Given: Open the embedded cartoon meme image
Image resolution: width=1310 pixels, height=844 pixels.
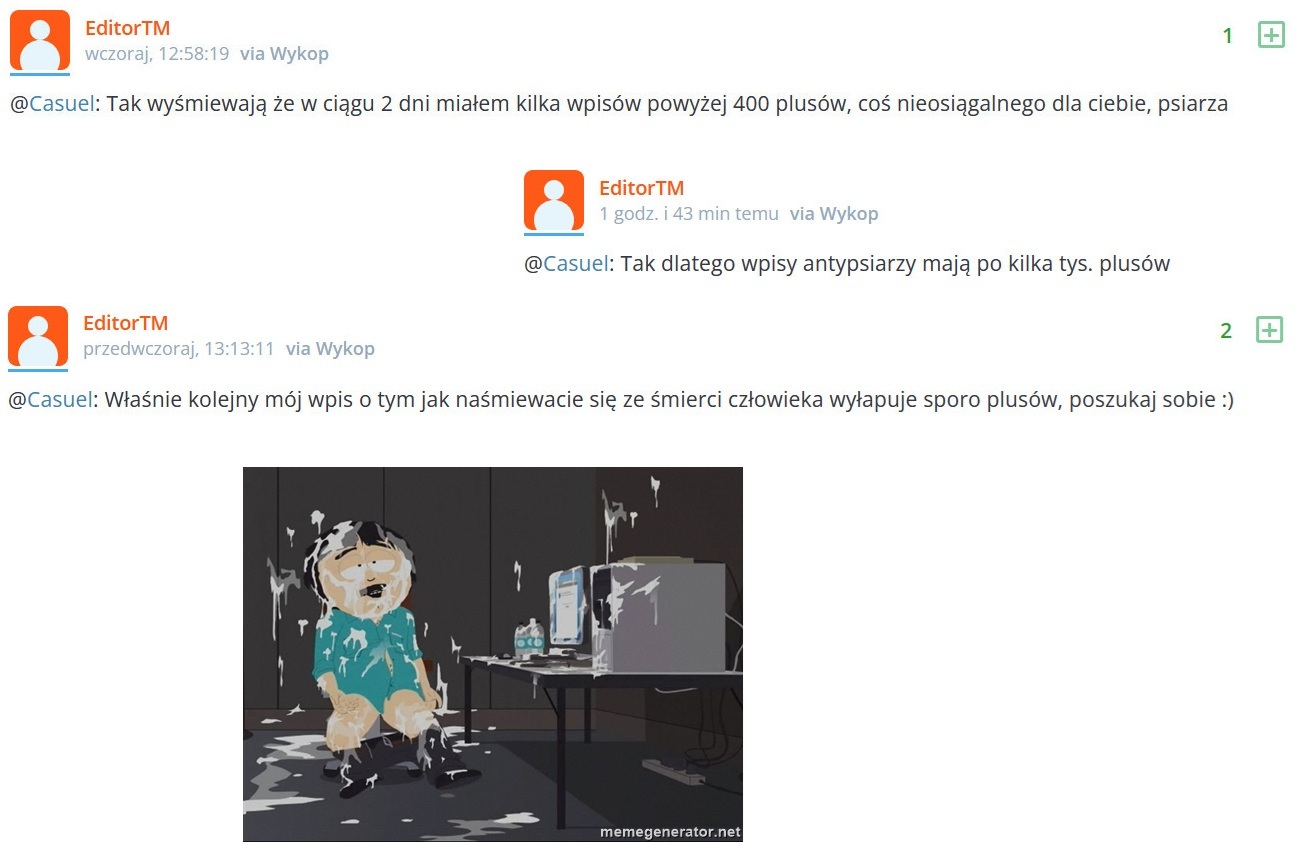Looking at the screenshot, I should 493,654.
